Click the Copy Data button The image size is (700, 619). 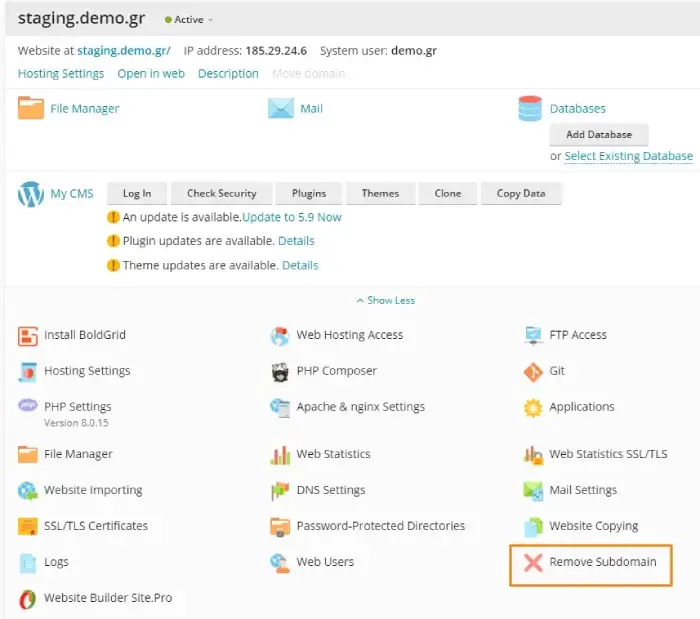tap(521, 193)
